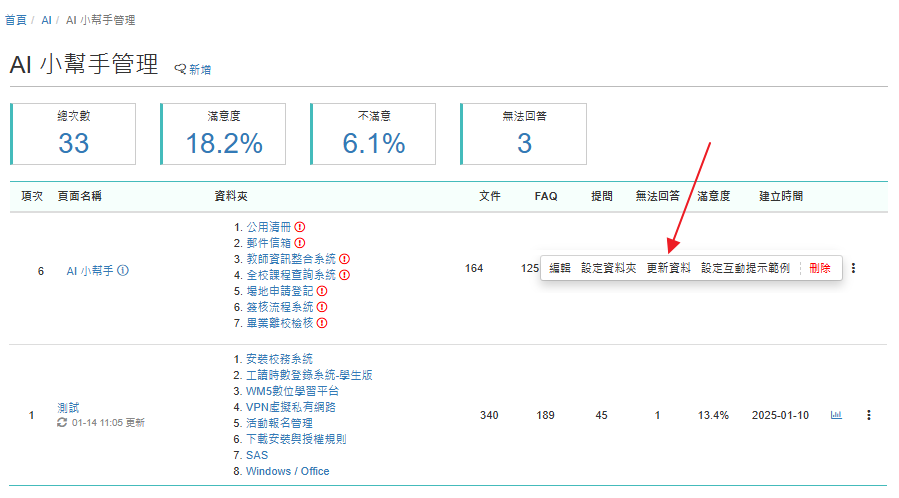Click the 總次數 stat card
Viewport: 899px width, 498px height.
point(73,133)
